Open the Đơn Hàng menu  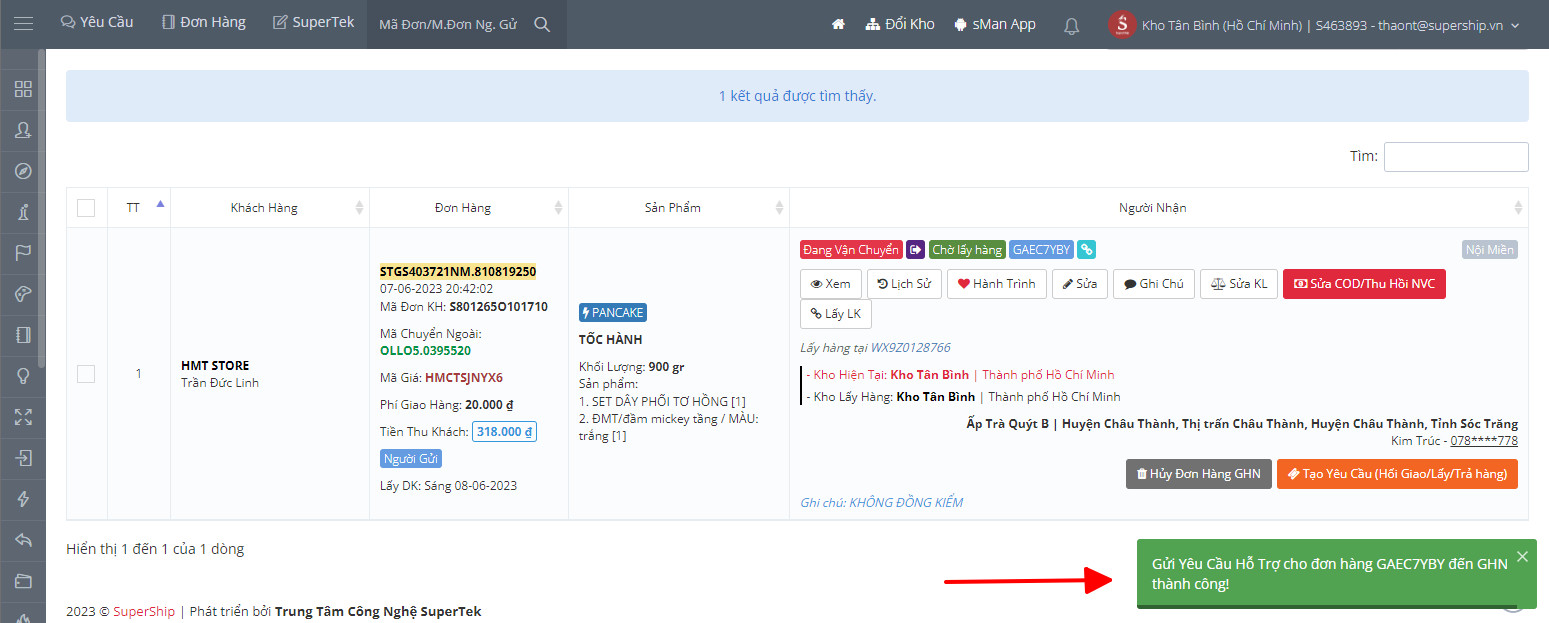[204, 22]
